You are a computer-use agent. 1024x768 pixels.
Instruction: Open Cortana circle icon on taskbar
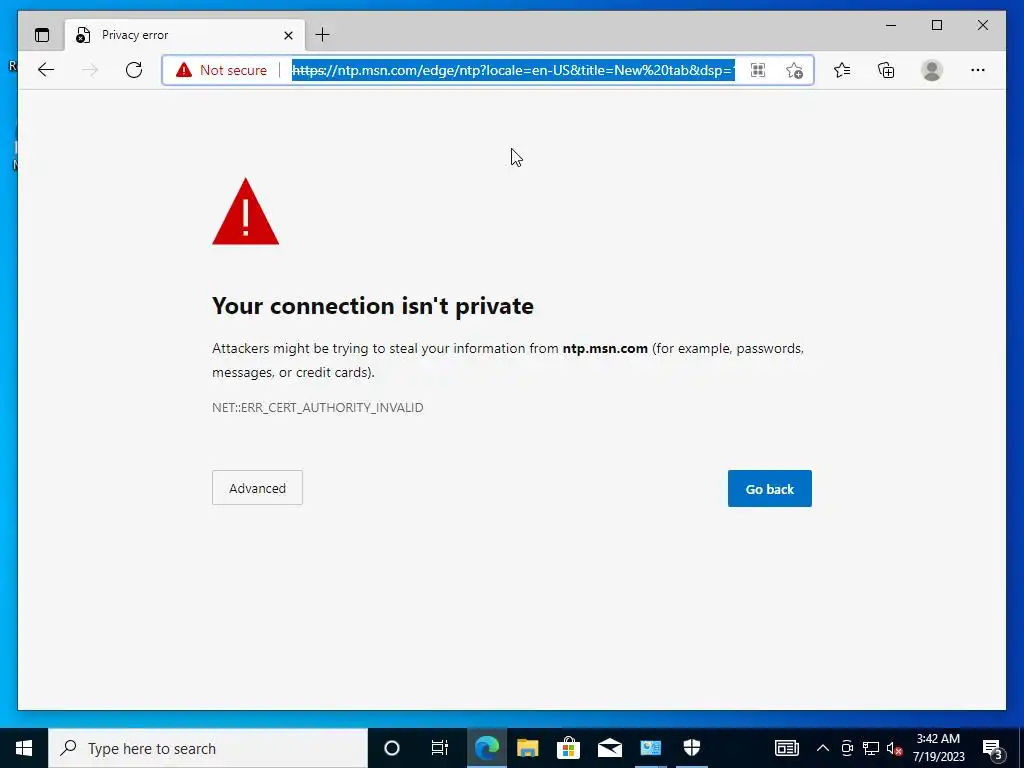click(392, 748)
